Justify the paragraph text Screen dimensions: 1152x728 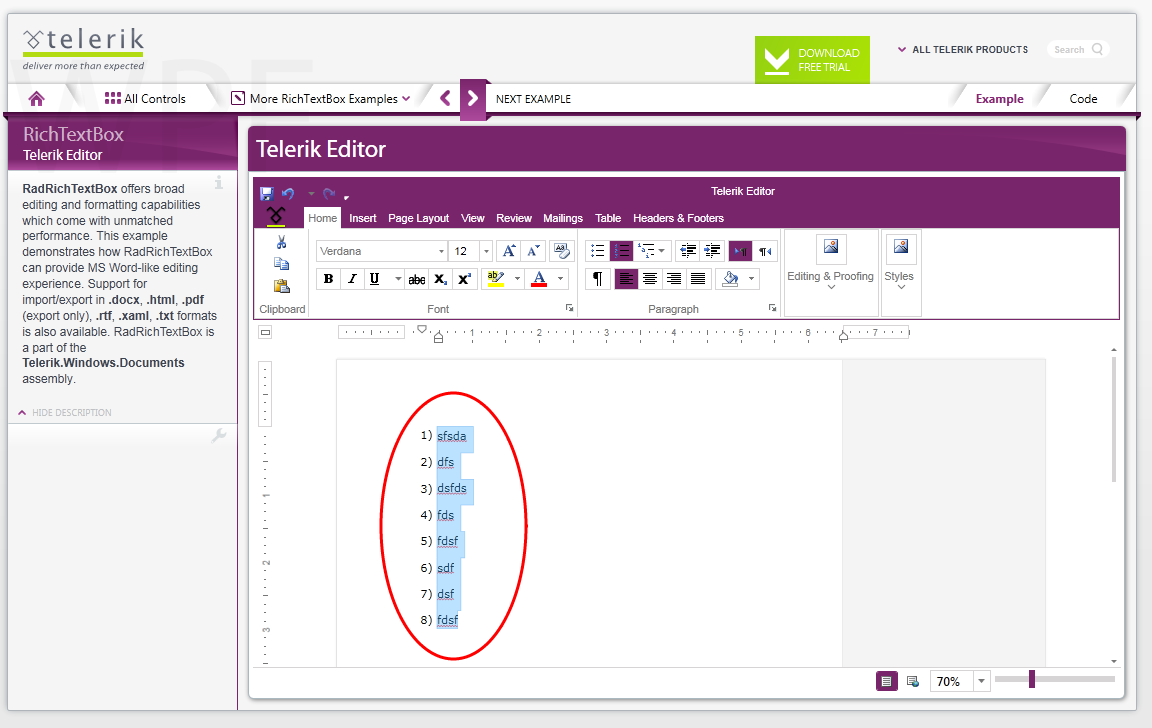[x=698, y=279]
